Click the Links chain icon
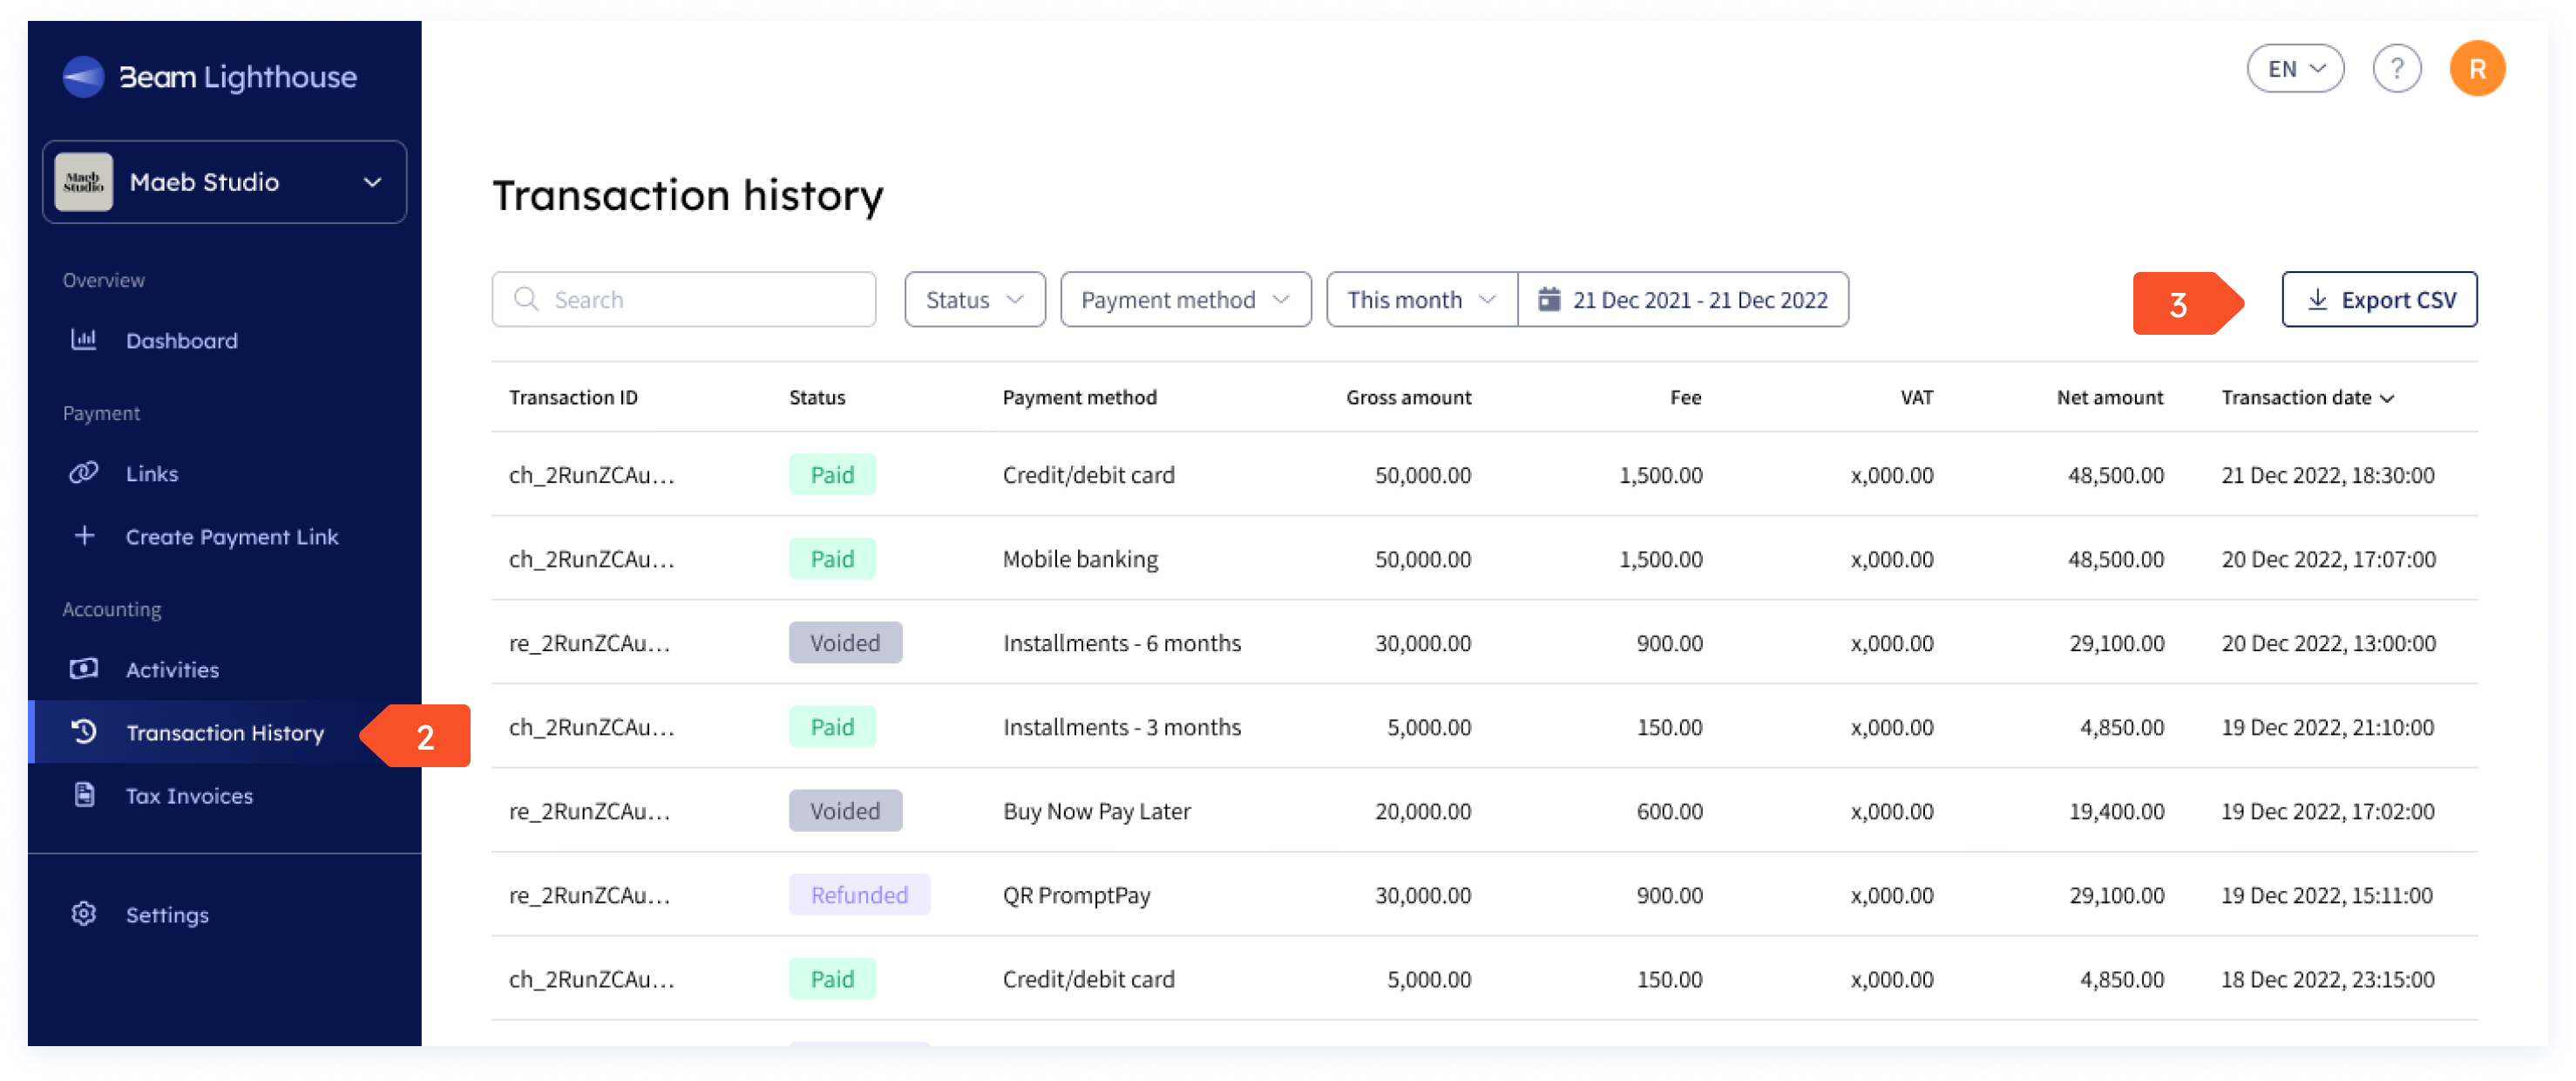 84,473
